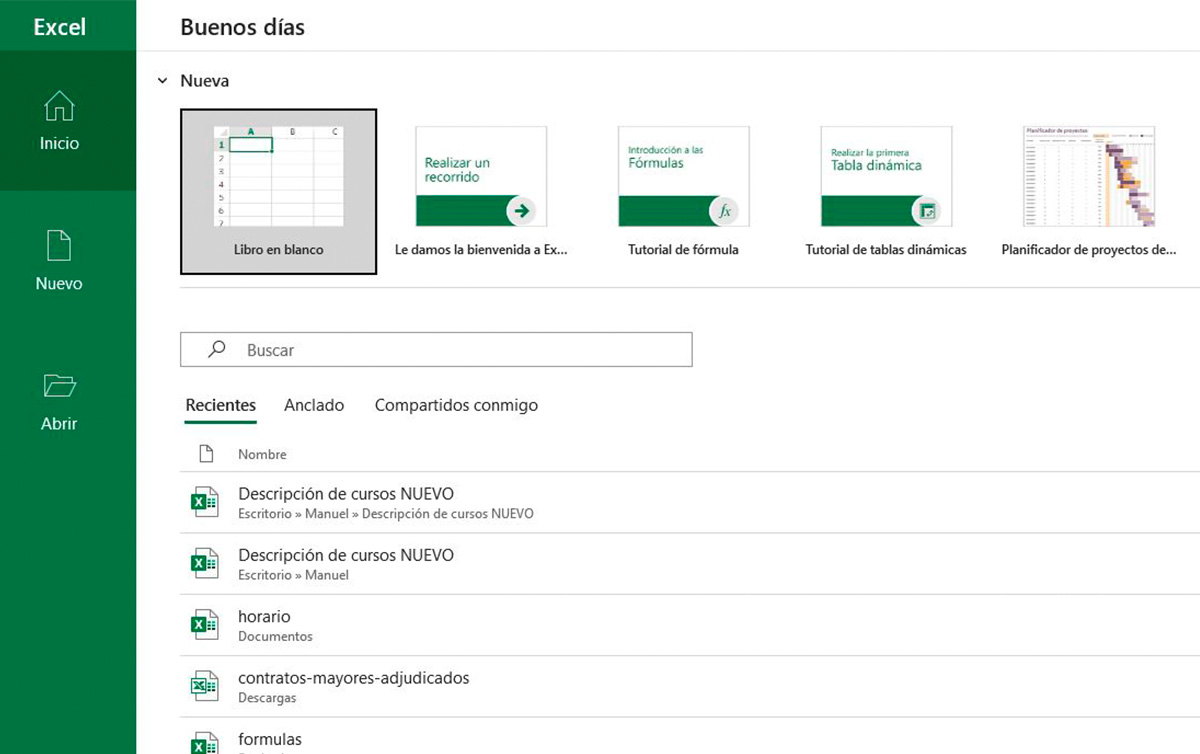This screenshot has height=754, width=1200.
Task: Click Le damos la bienvenida a Excel label
Action: [x=481, y=250]
